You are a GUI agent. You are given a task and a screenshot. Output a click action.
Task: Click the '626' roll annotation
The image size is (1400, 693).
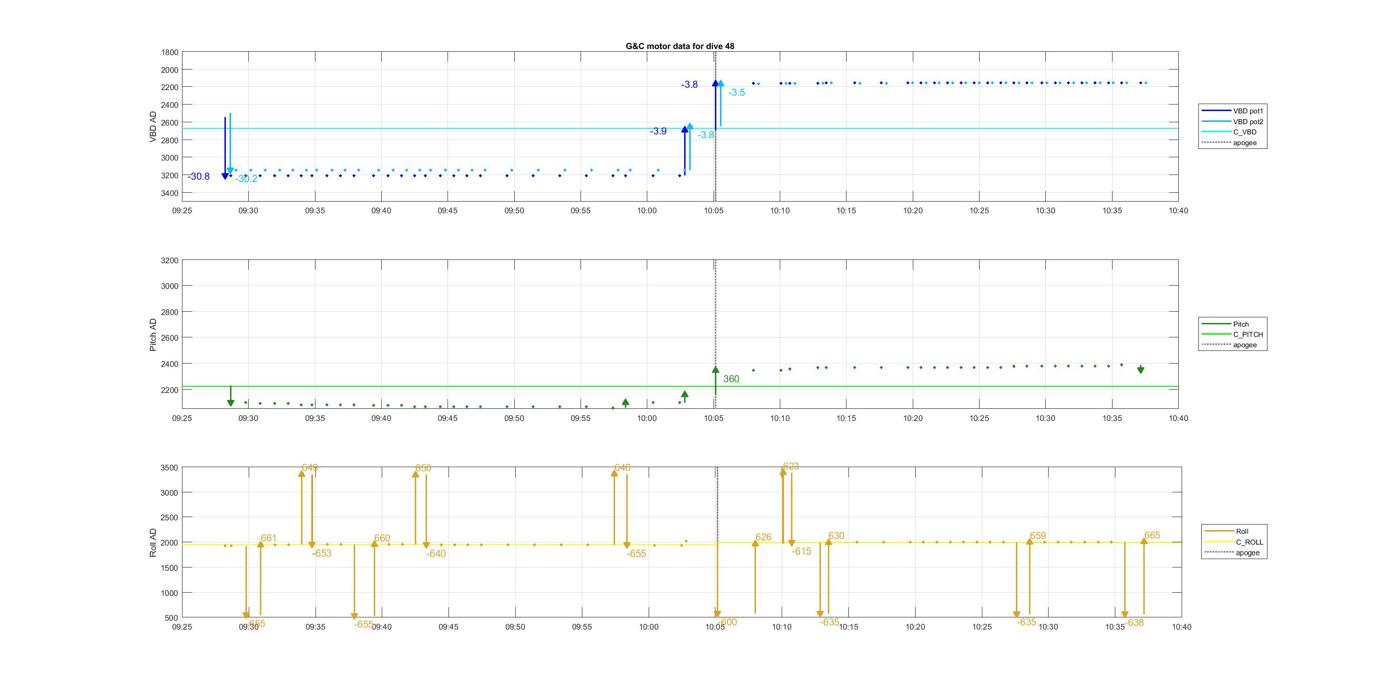pyautogui.click(x=764, y=537)
